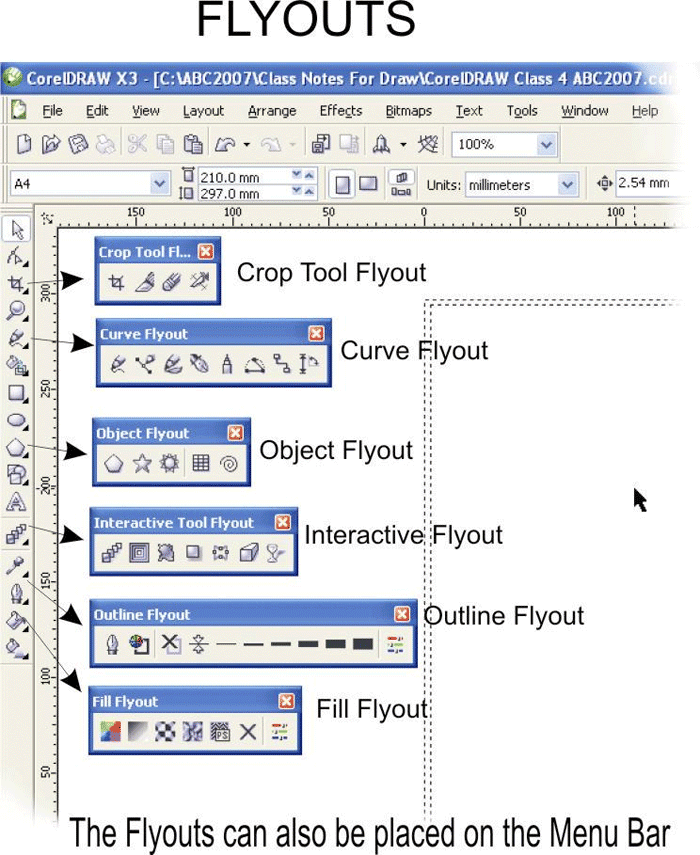This screenshot has height=855, width=700.
Task: Open the Effects menu
Action: point(341,111)
